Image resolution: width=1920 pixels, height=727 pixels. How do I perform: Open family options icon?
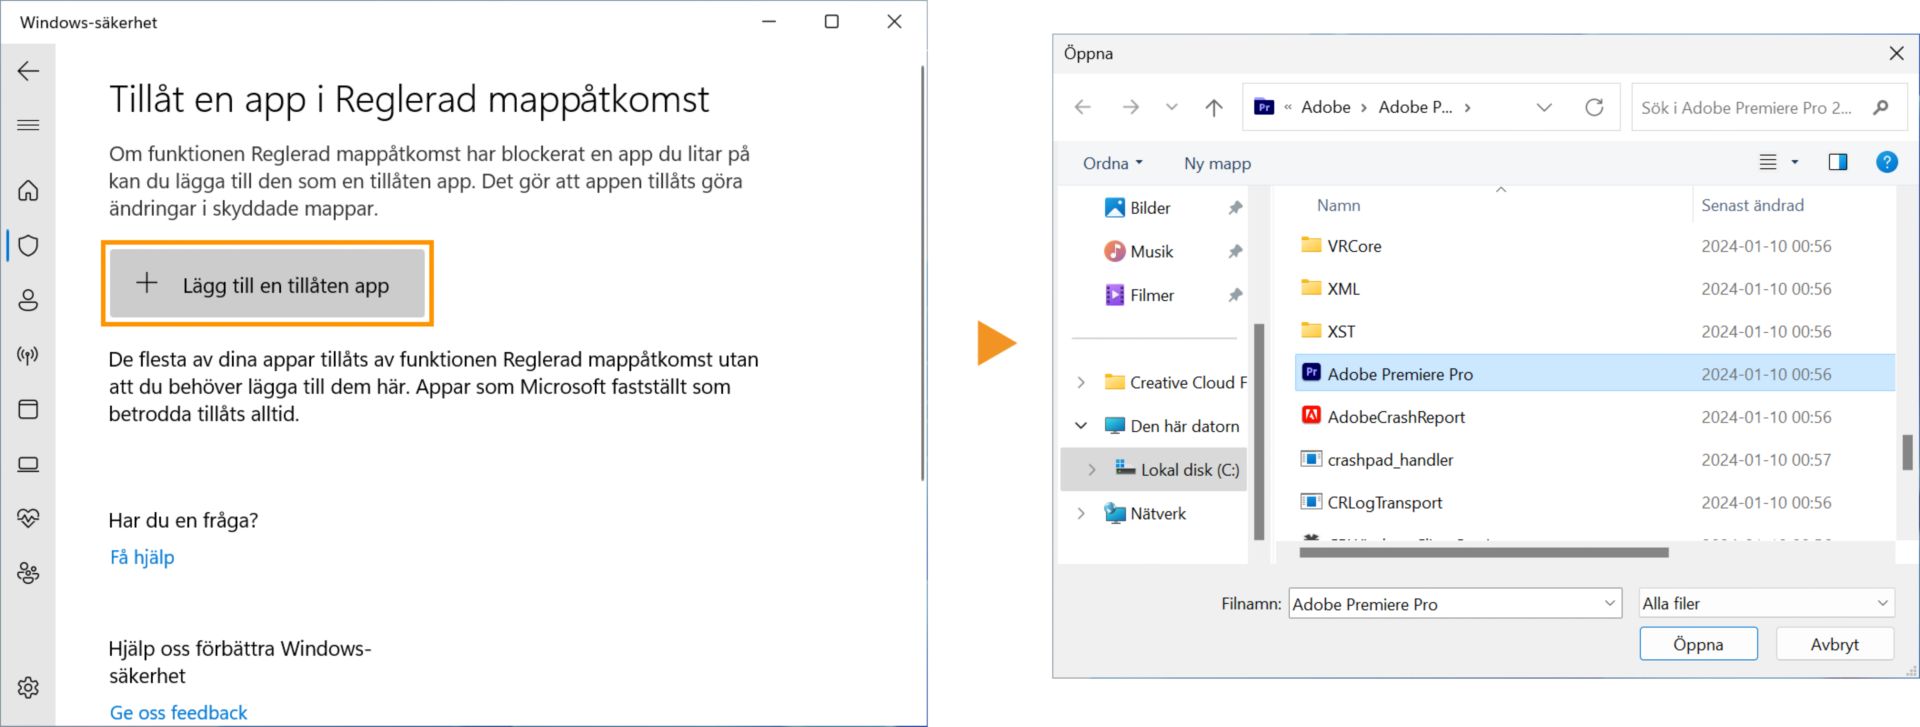[28, 573]
